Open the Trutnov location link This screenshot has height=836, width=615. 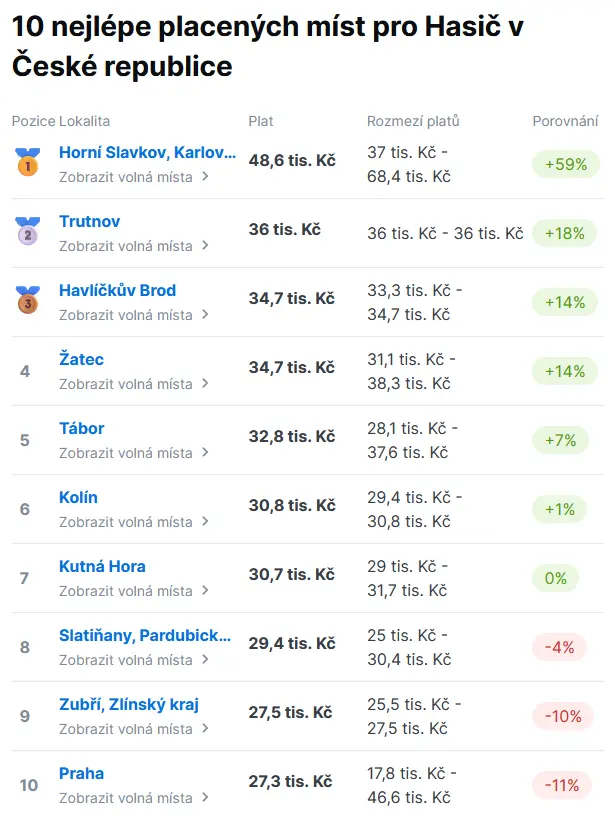89,221
